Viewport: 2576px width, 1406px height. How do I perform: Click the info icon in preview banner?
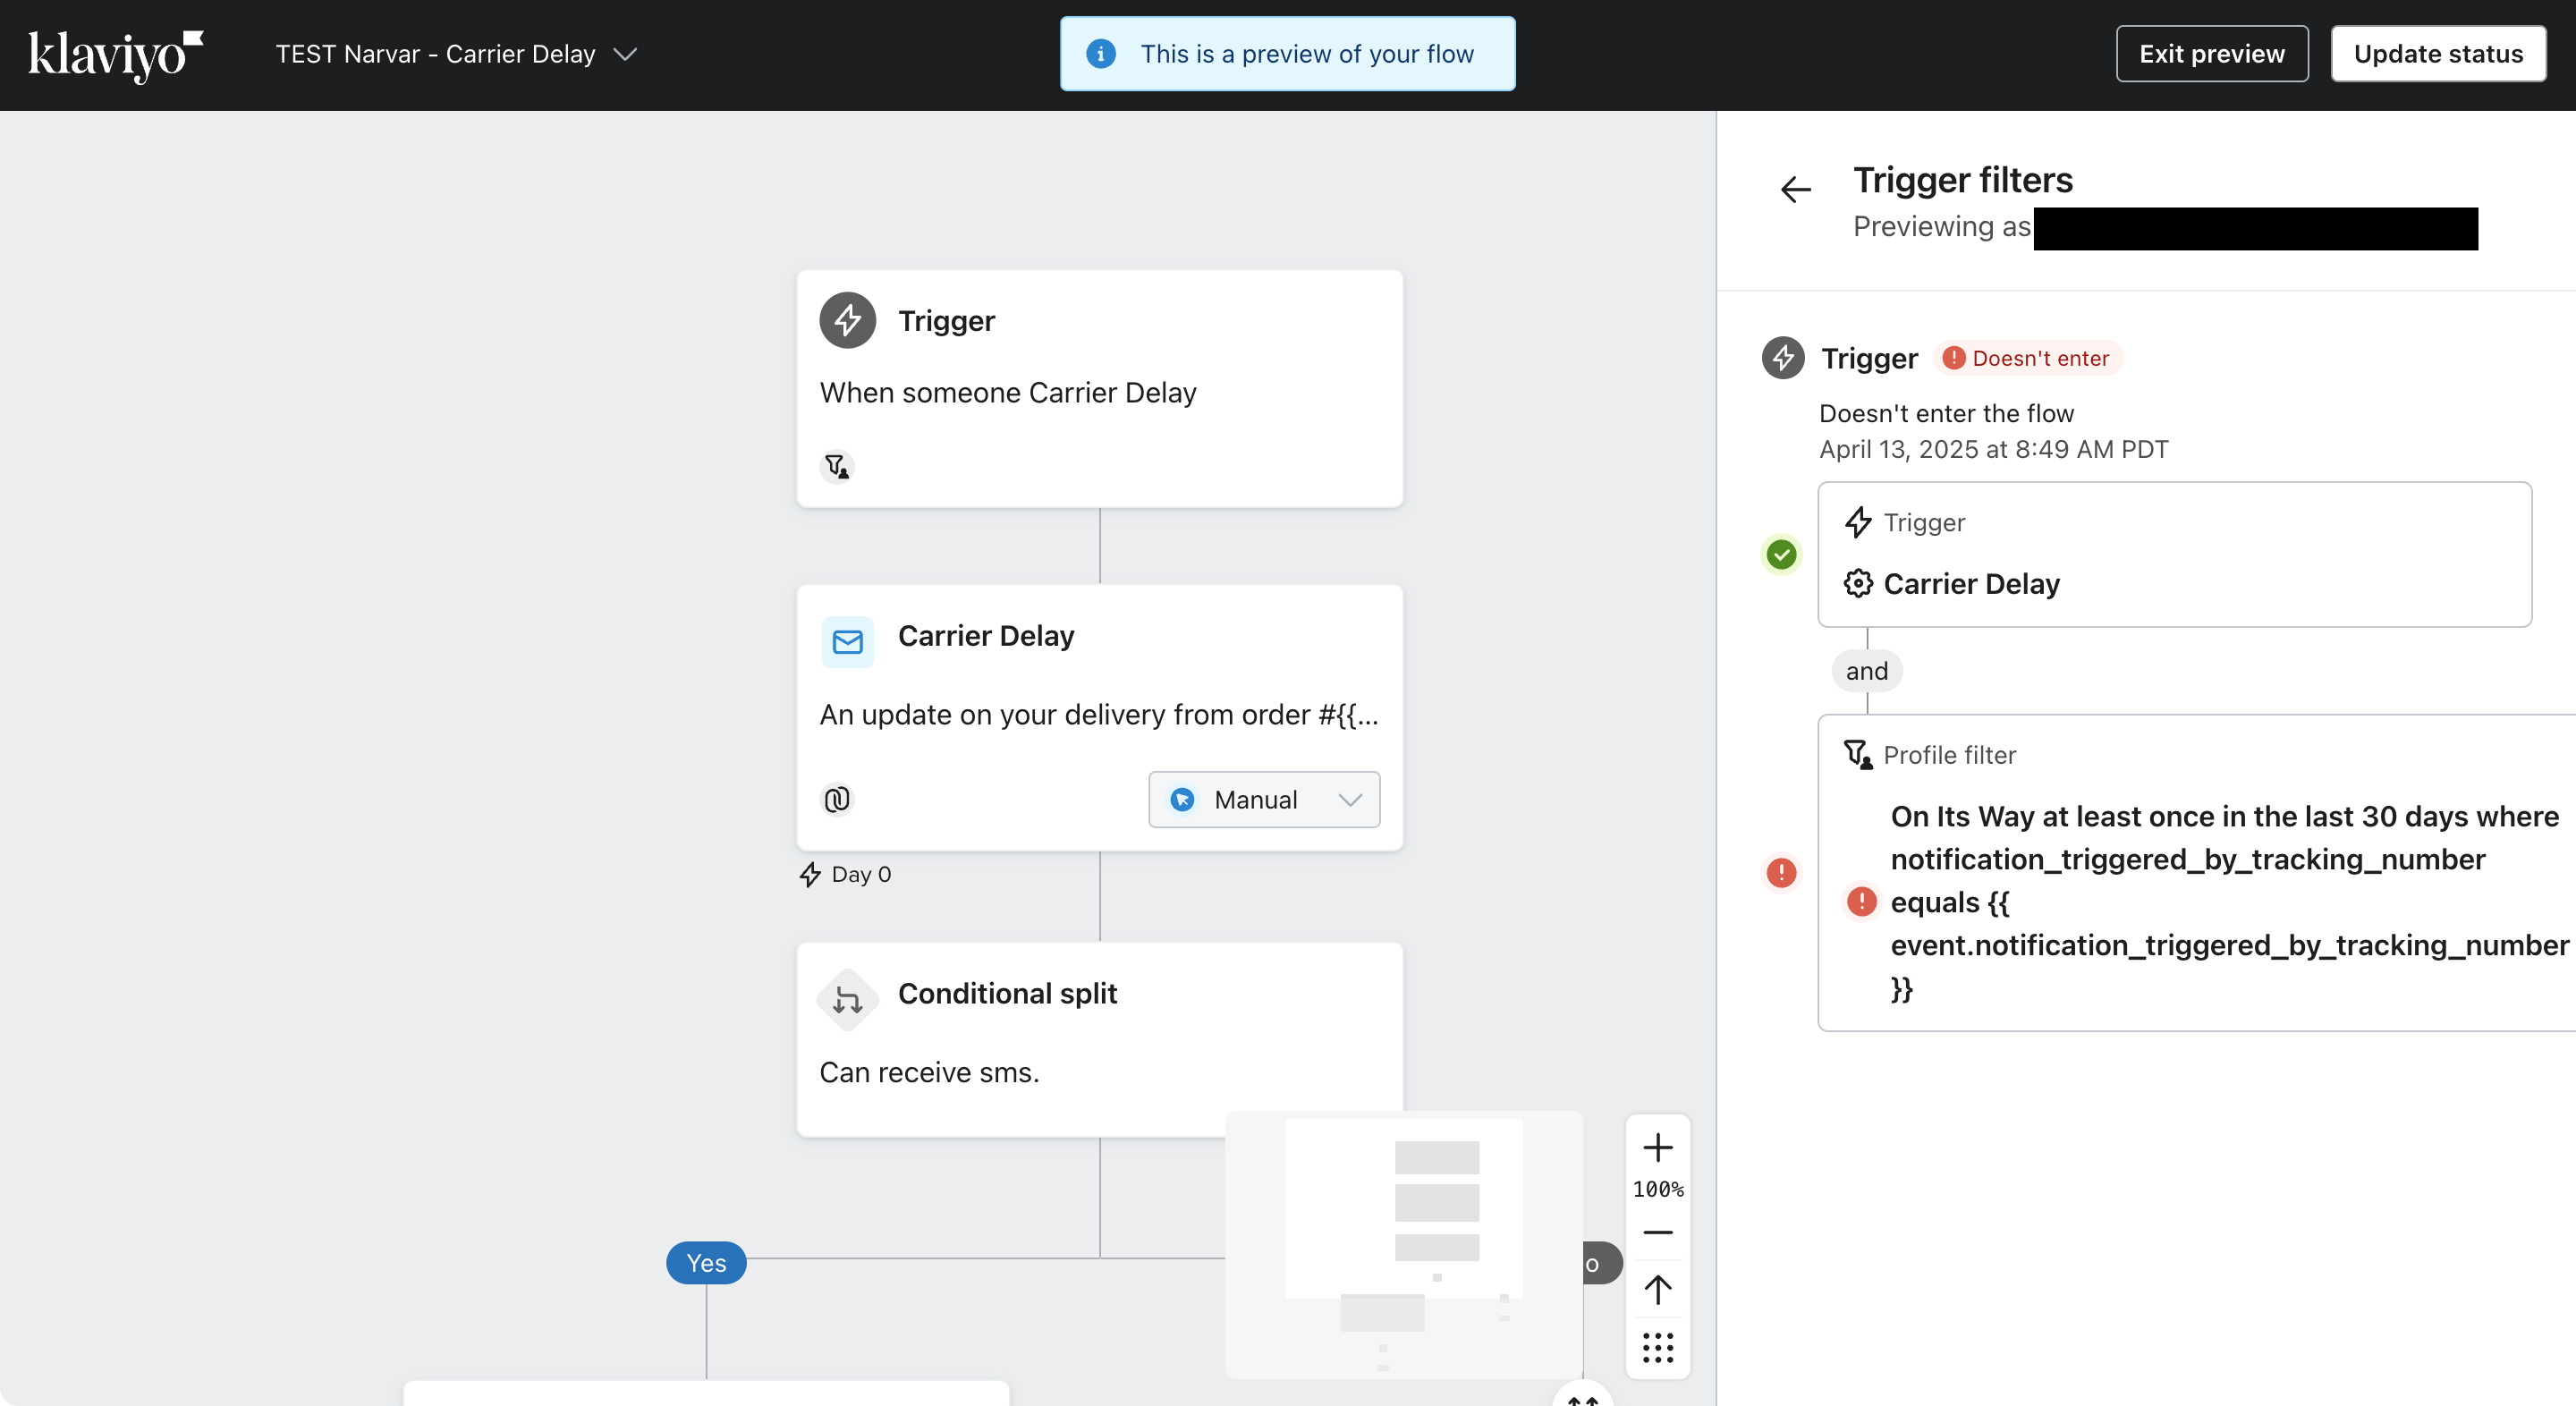[1101, 54]
